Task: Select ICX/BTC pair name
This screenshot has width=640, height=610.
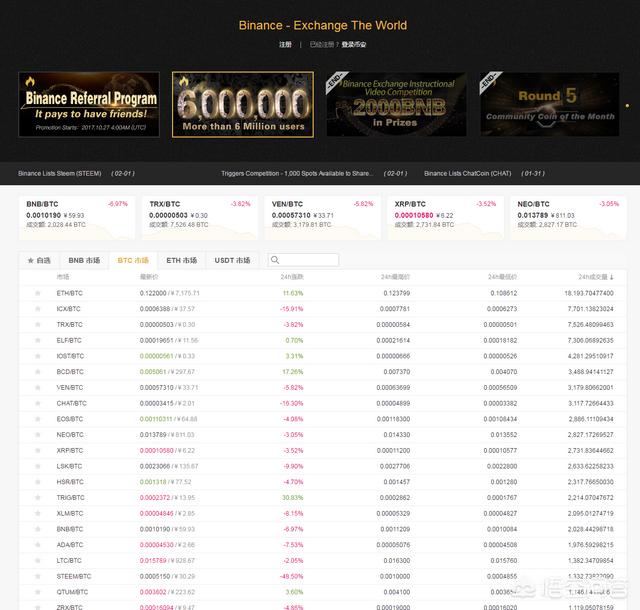Action: pyautogui.click(x=69, y=309)
